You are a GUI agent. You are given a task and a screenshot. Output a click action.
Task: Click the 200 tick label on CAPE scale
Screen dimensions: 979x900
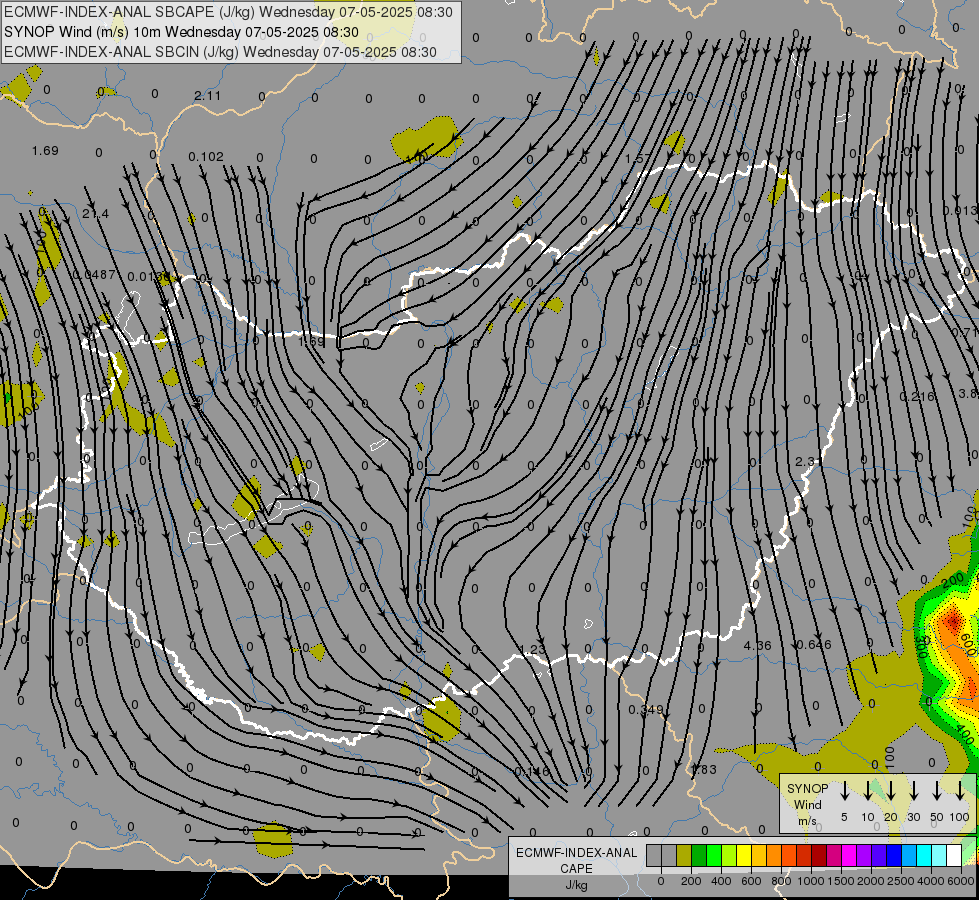click(x=691, y=881)
